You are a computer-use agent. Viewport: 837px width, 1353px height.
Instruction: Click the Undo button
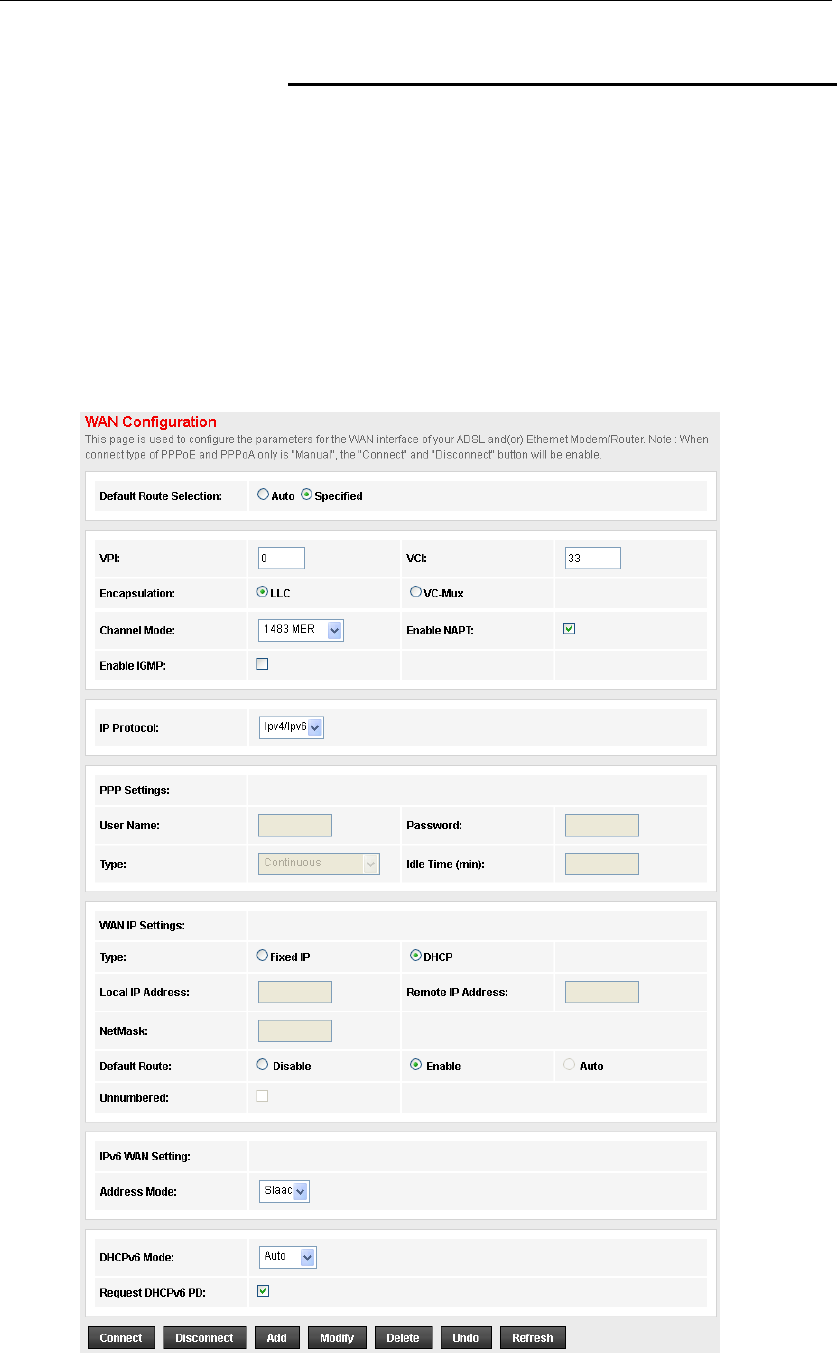[467, 1338]
